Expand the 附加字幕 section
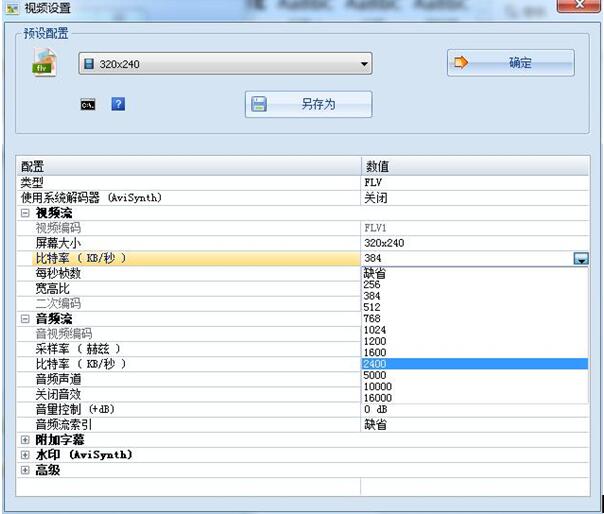The width and height of the screenshot is (604, 514). 25,440
